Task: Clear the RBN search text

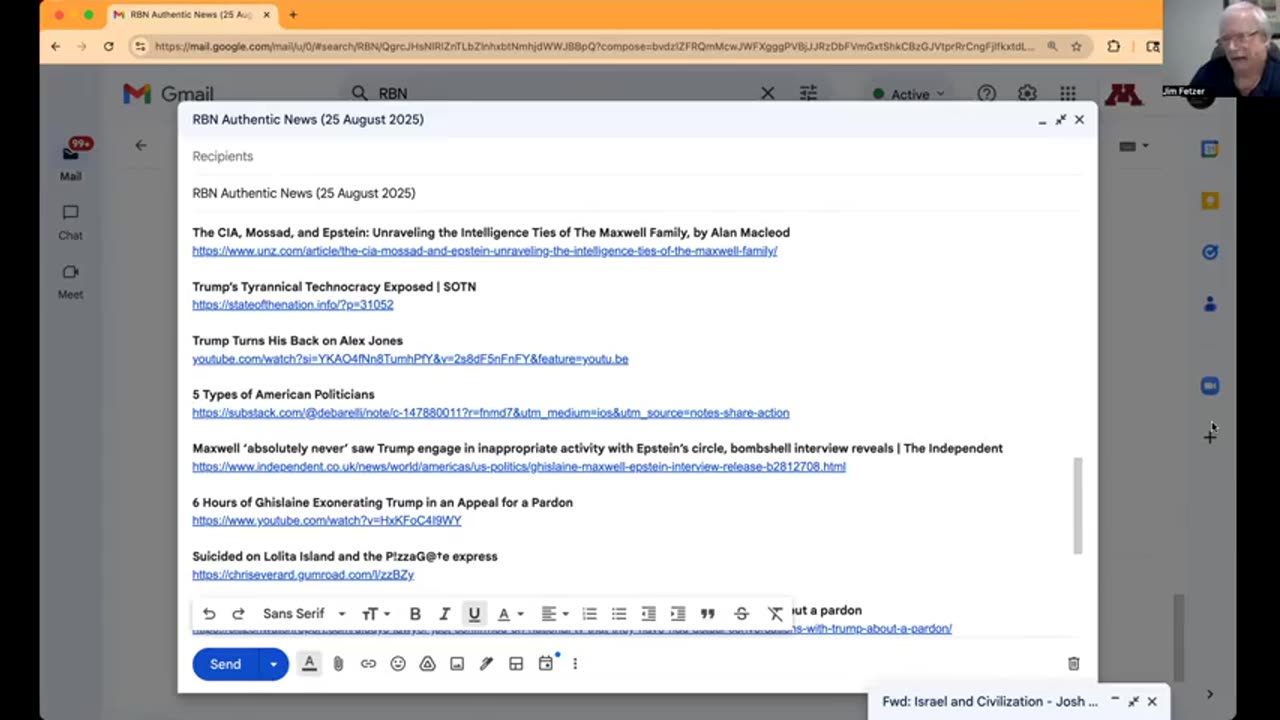Action: pos(767,93)
